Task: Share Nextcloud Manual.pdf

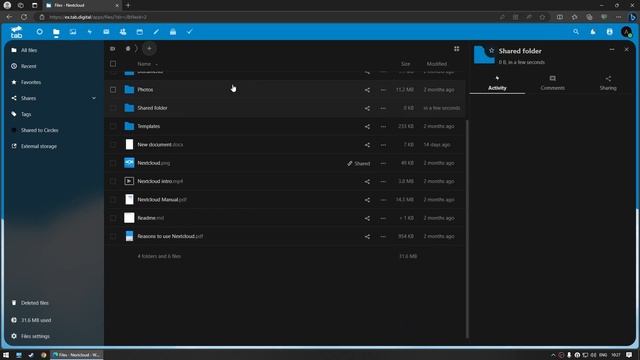Action: 367,200
